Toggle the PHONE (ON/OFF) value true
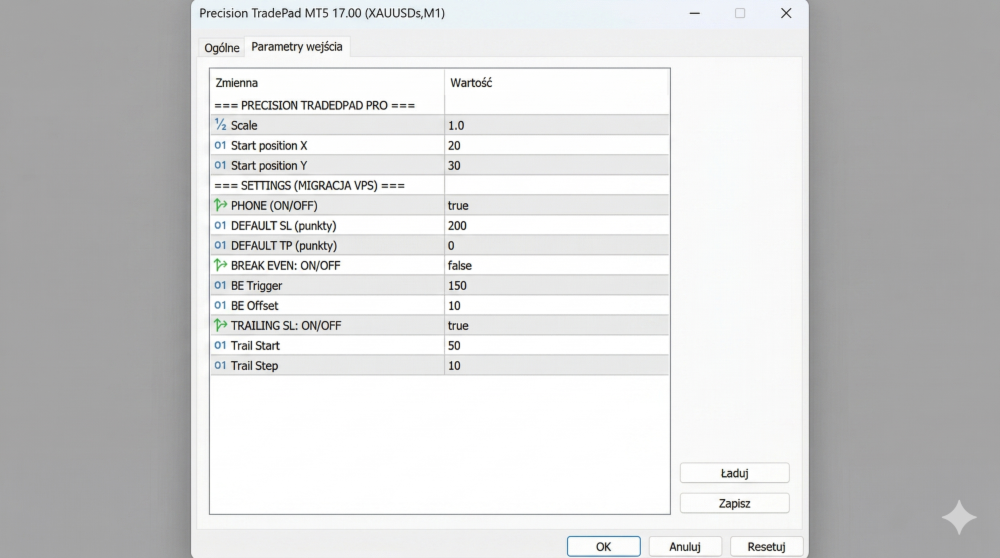The image size is (1000, 558). 557,205
